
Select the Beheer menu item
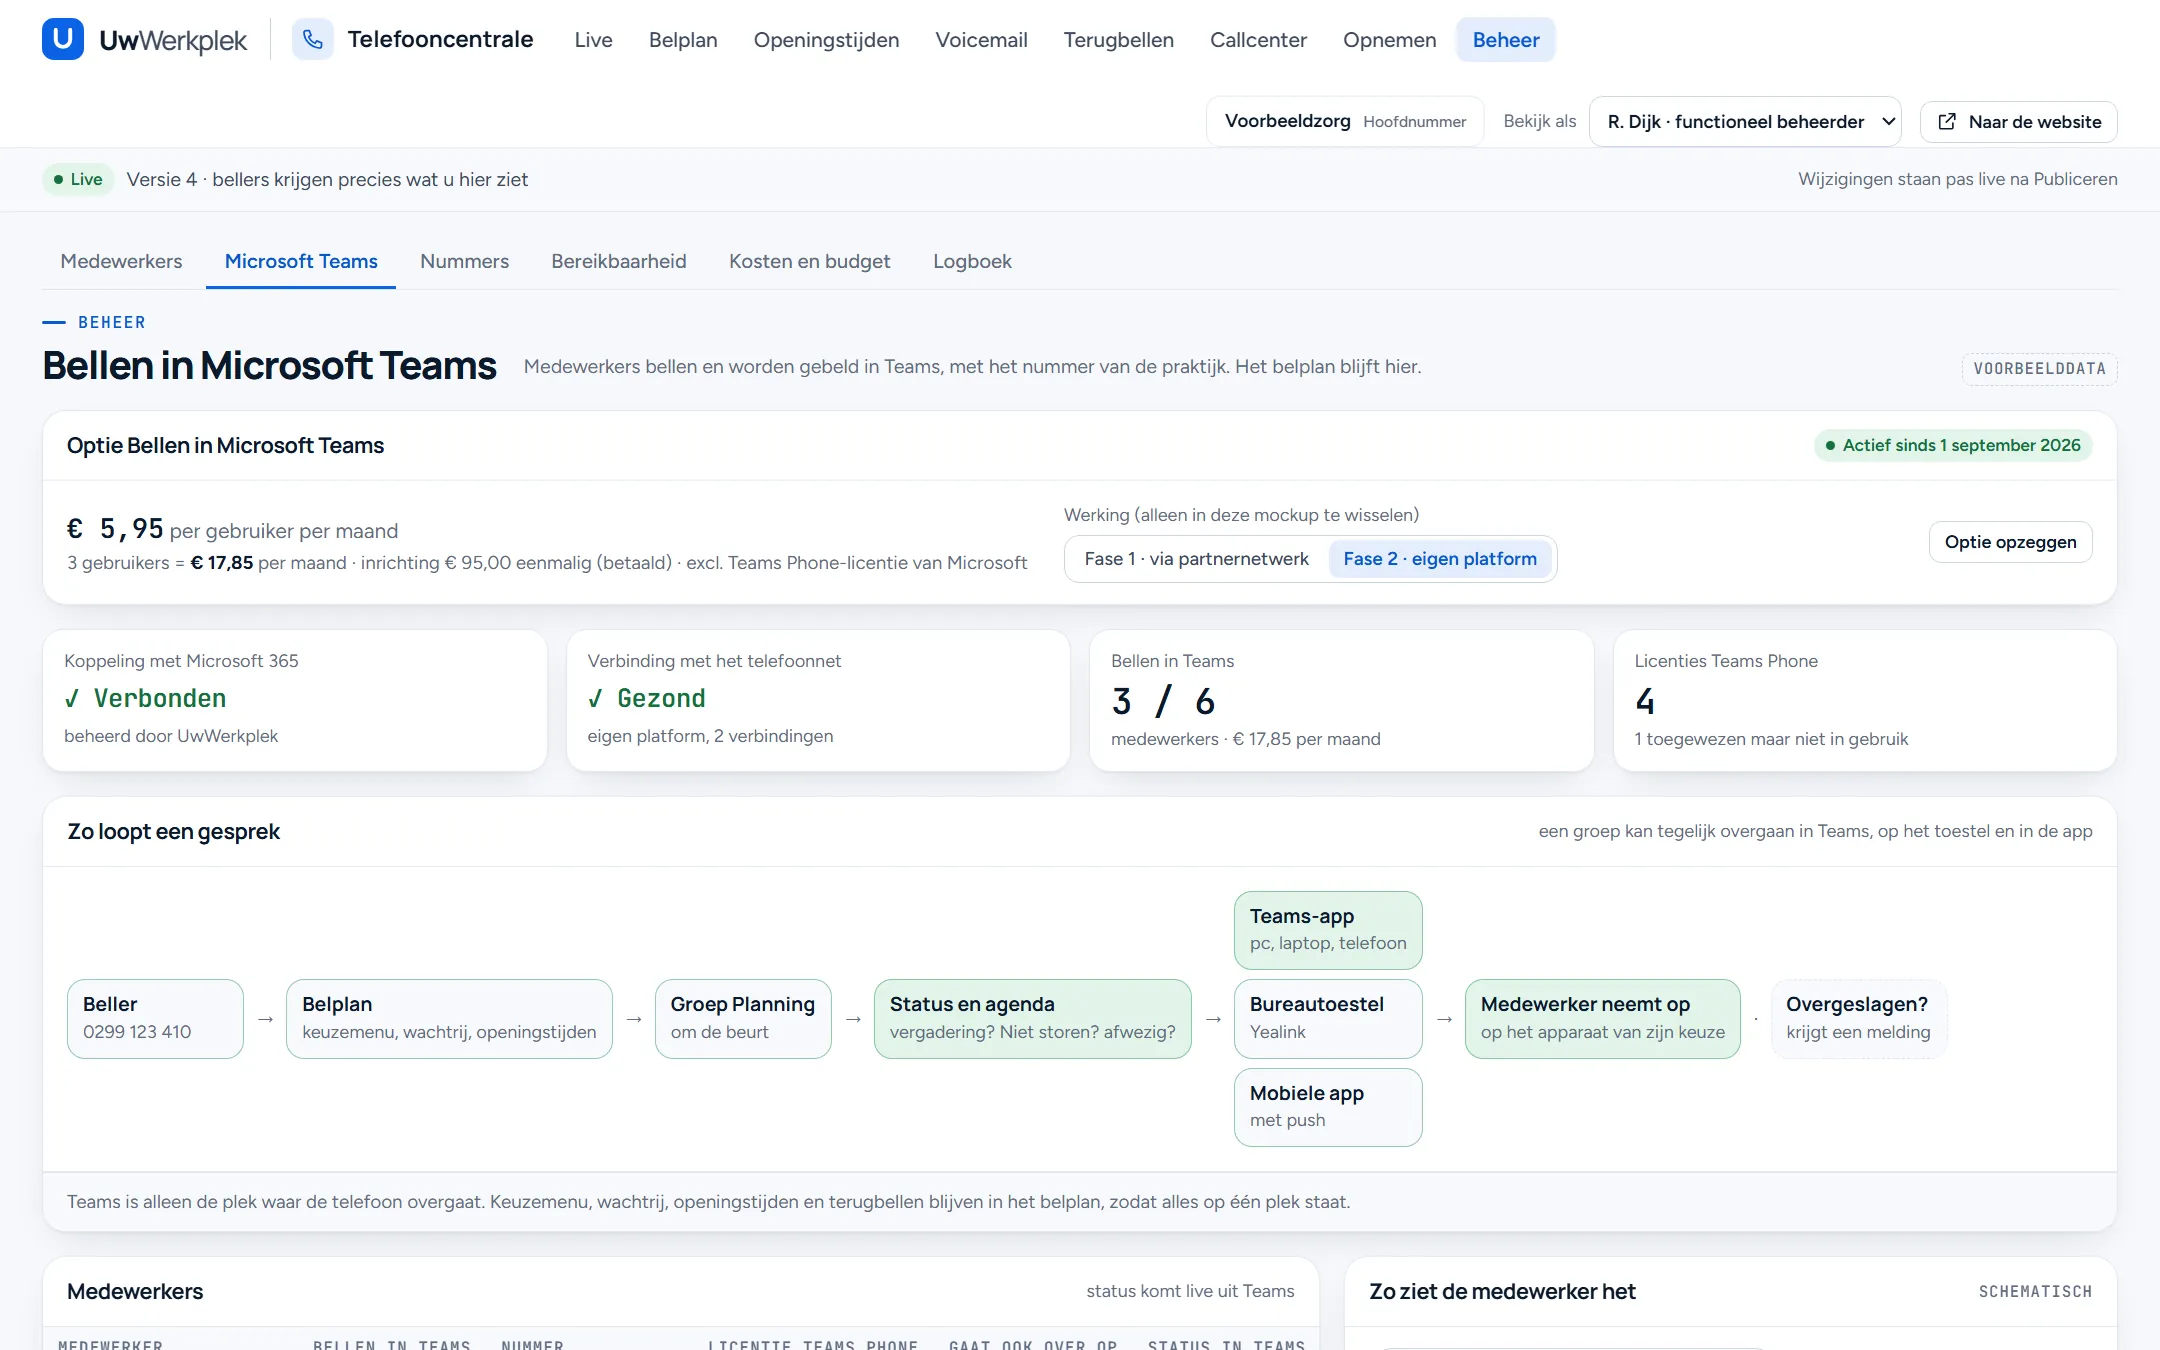pos(1505,40)
